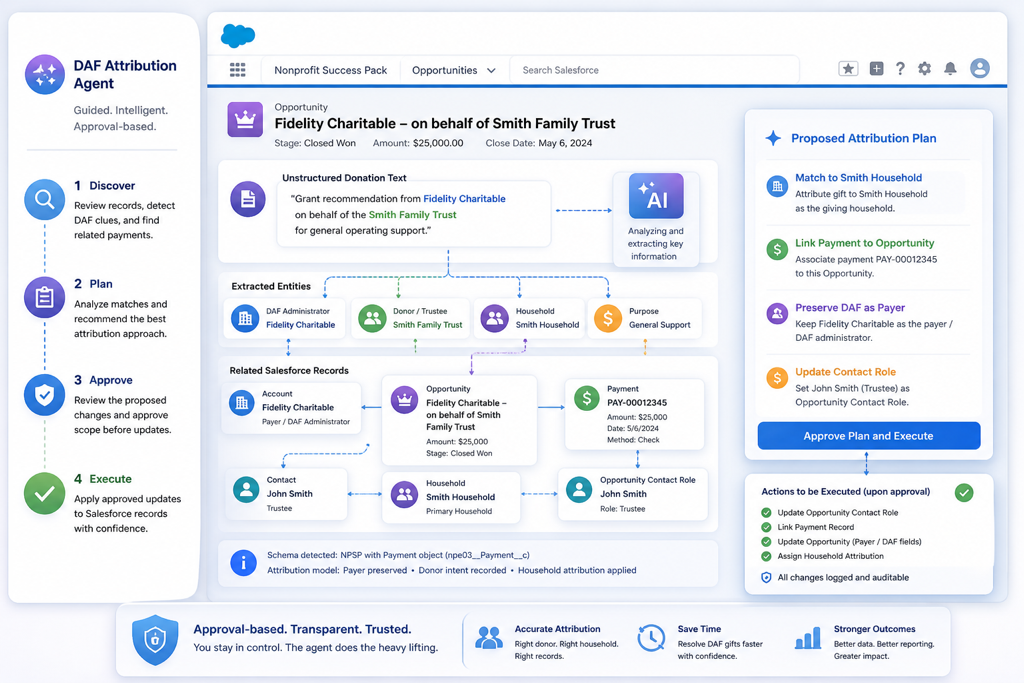Click the DAF Attribution Agent sparkle icon

pyautogui.click(x=45, y=74)
